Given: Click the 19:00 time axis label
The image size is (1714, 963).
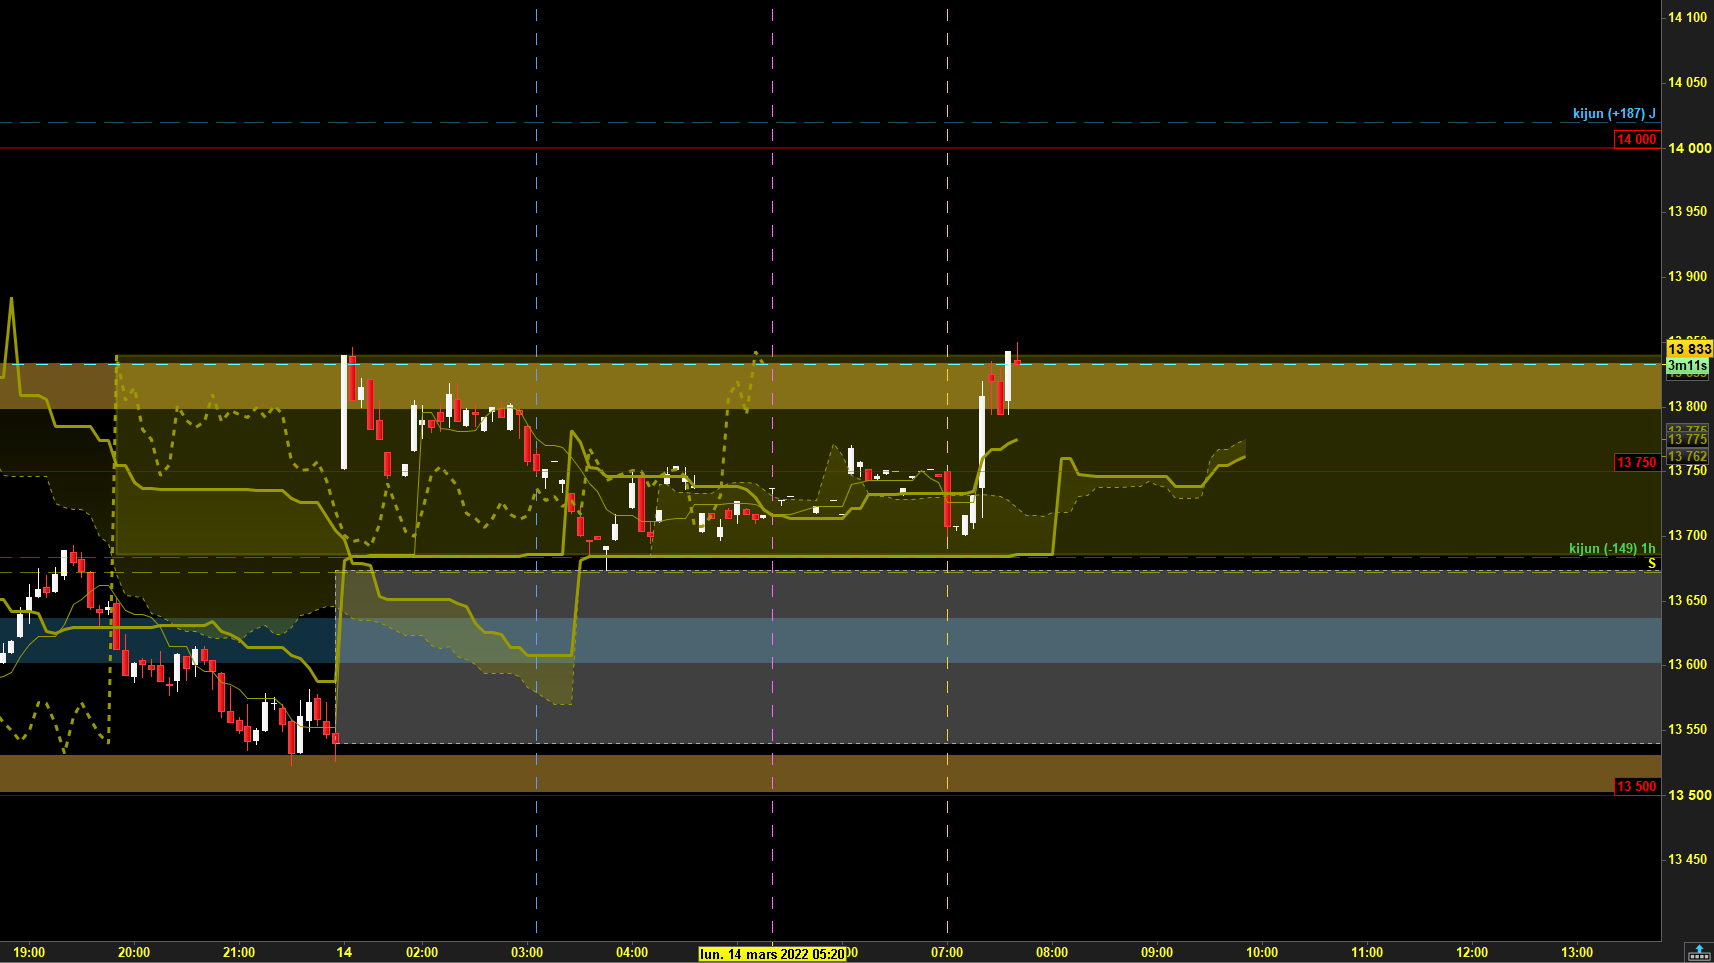Looking at the screenshot, I should click(x=29, y=953).
